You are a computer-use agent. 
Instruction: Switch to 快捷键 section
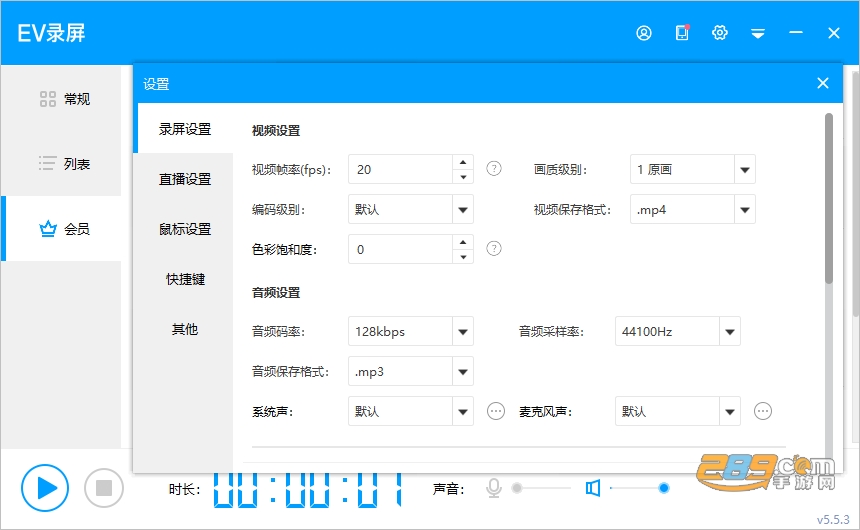(x=185, y=279)
